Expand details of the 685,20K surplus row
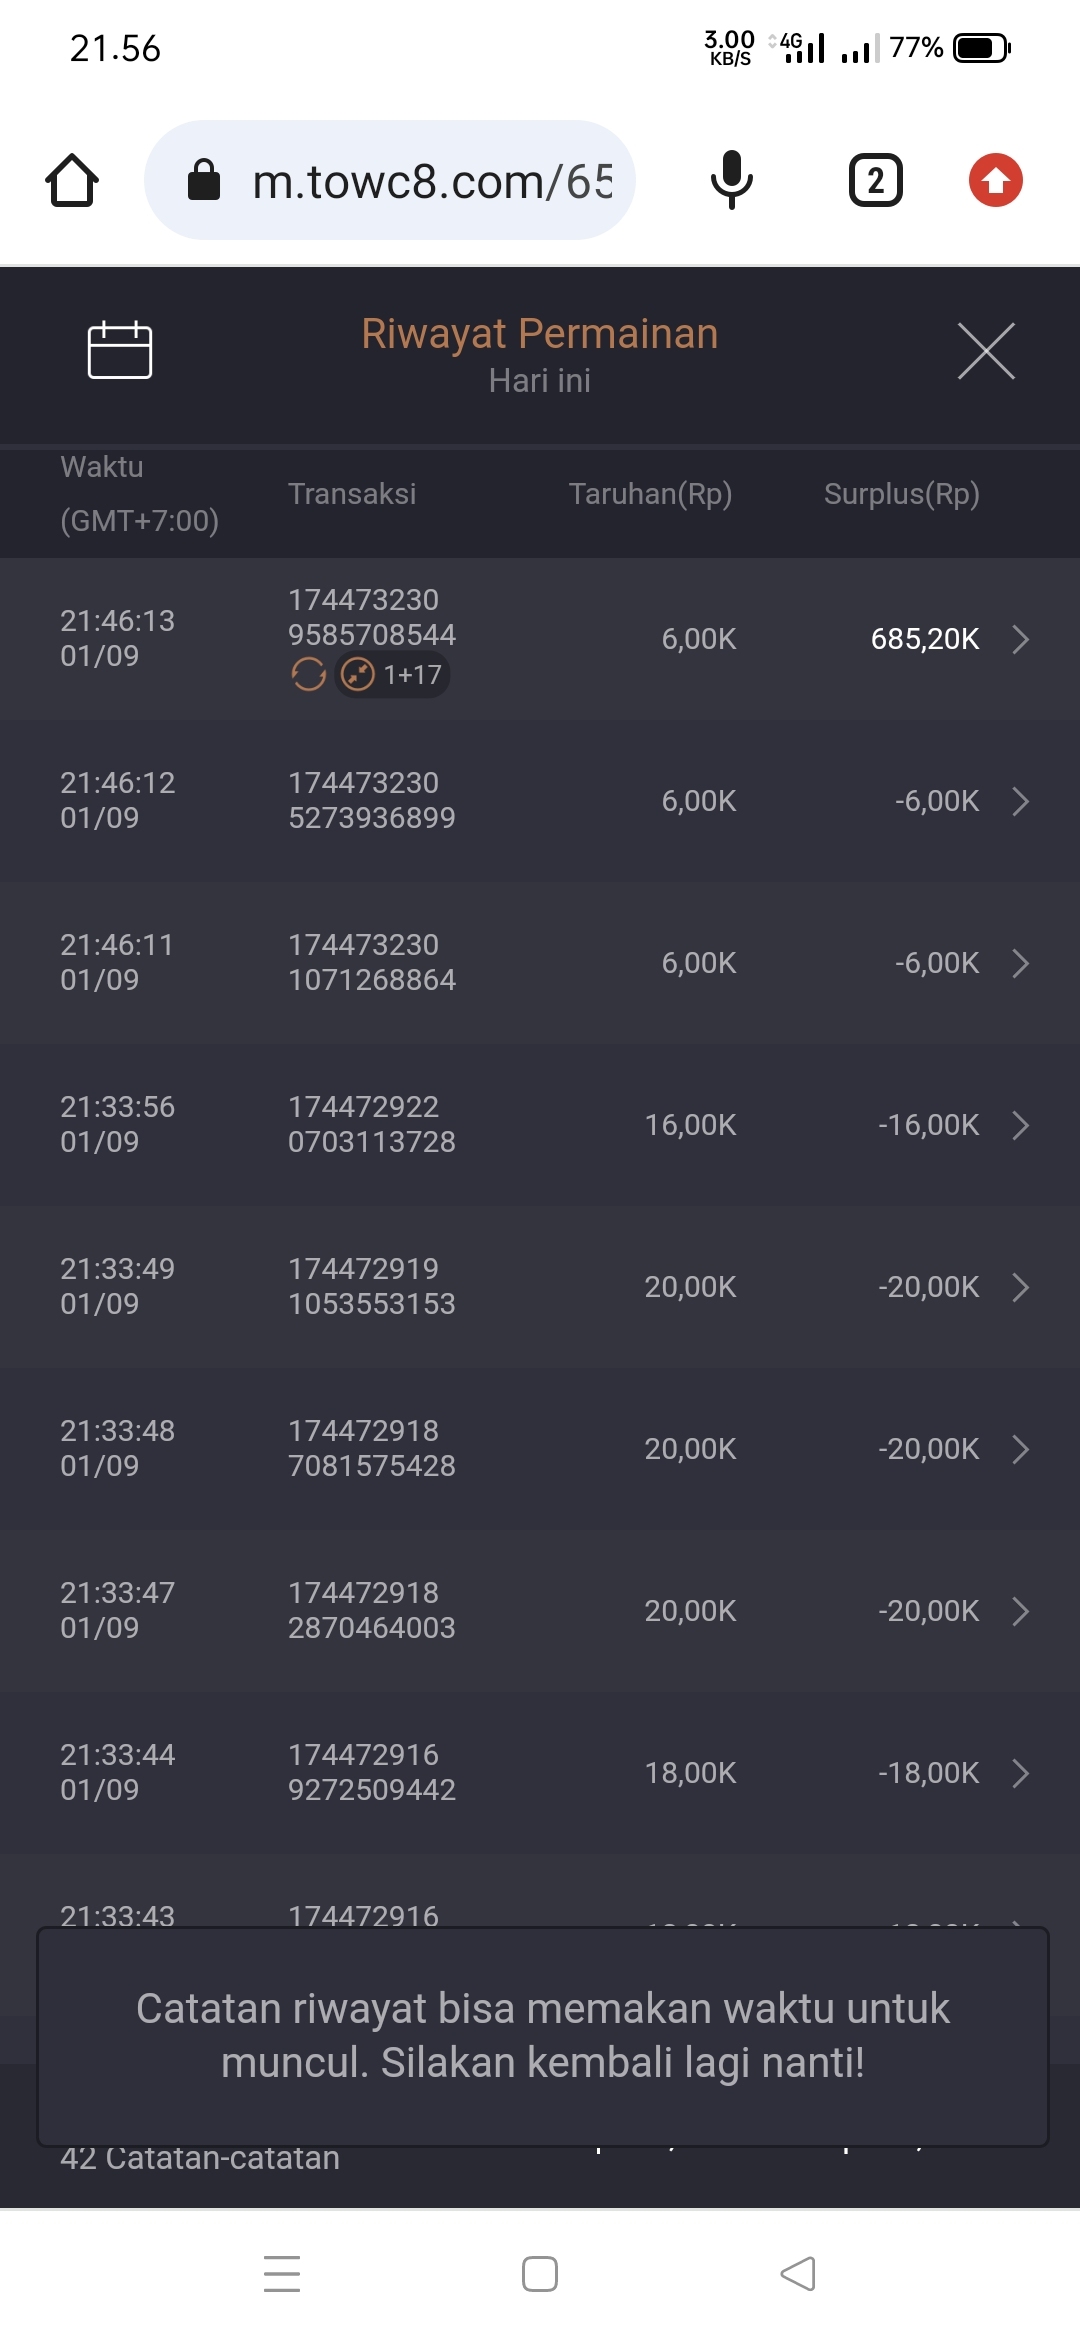The image size is (1080, 2340). point(1020,639)
